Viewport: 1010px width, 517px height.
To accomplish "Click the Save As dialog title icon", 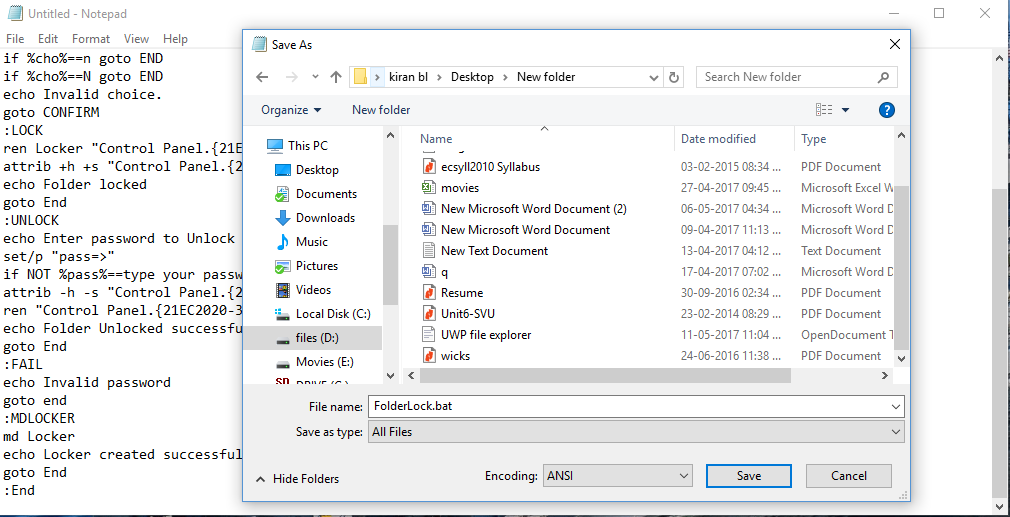I will (259, 44).
